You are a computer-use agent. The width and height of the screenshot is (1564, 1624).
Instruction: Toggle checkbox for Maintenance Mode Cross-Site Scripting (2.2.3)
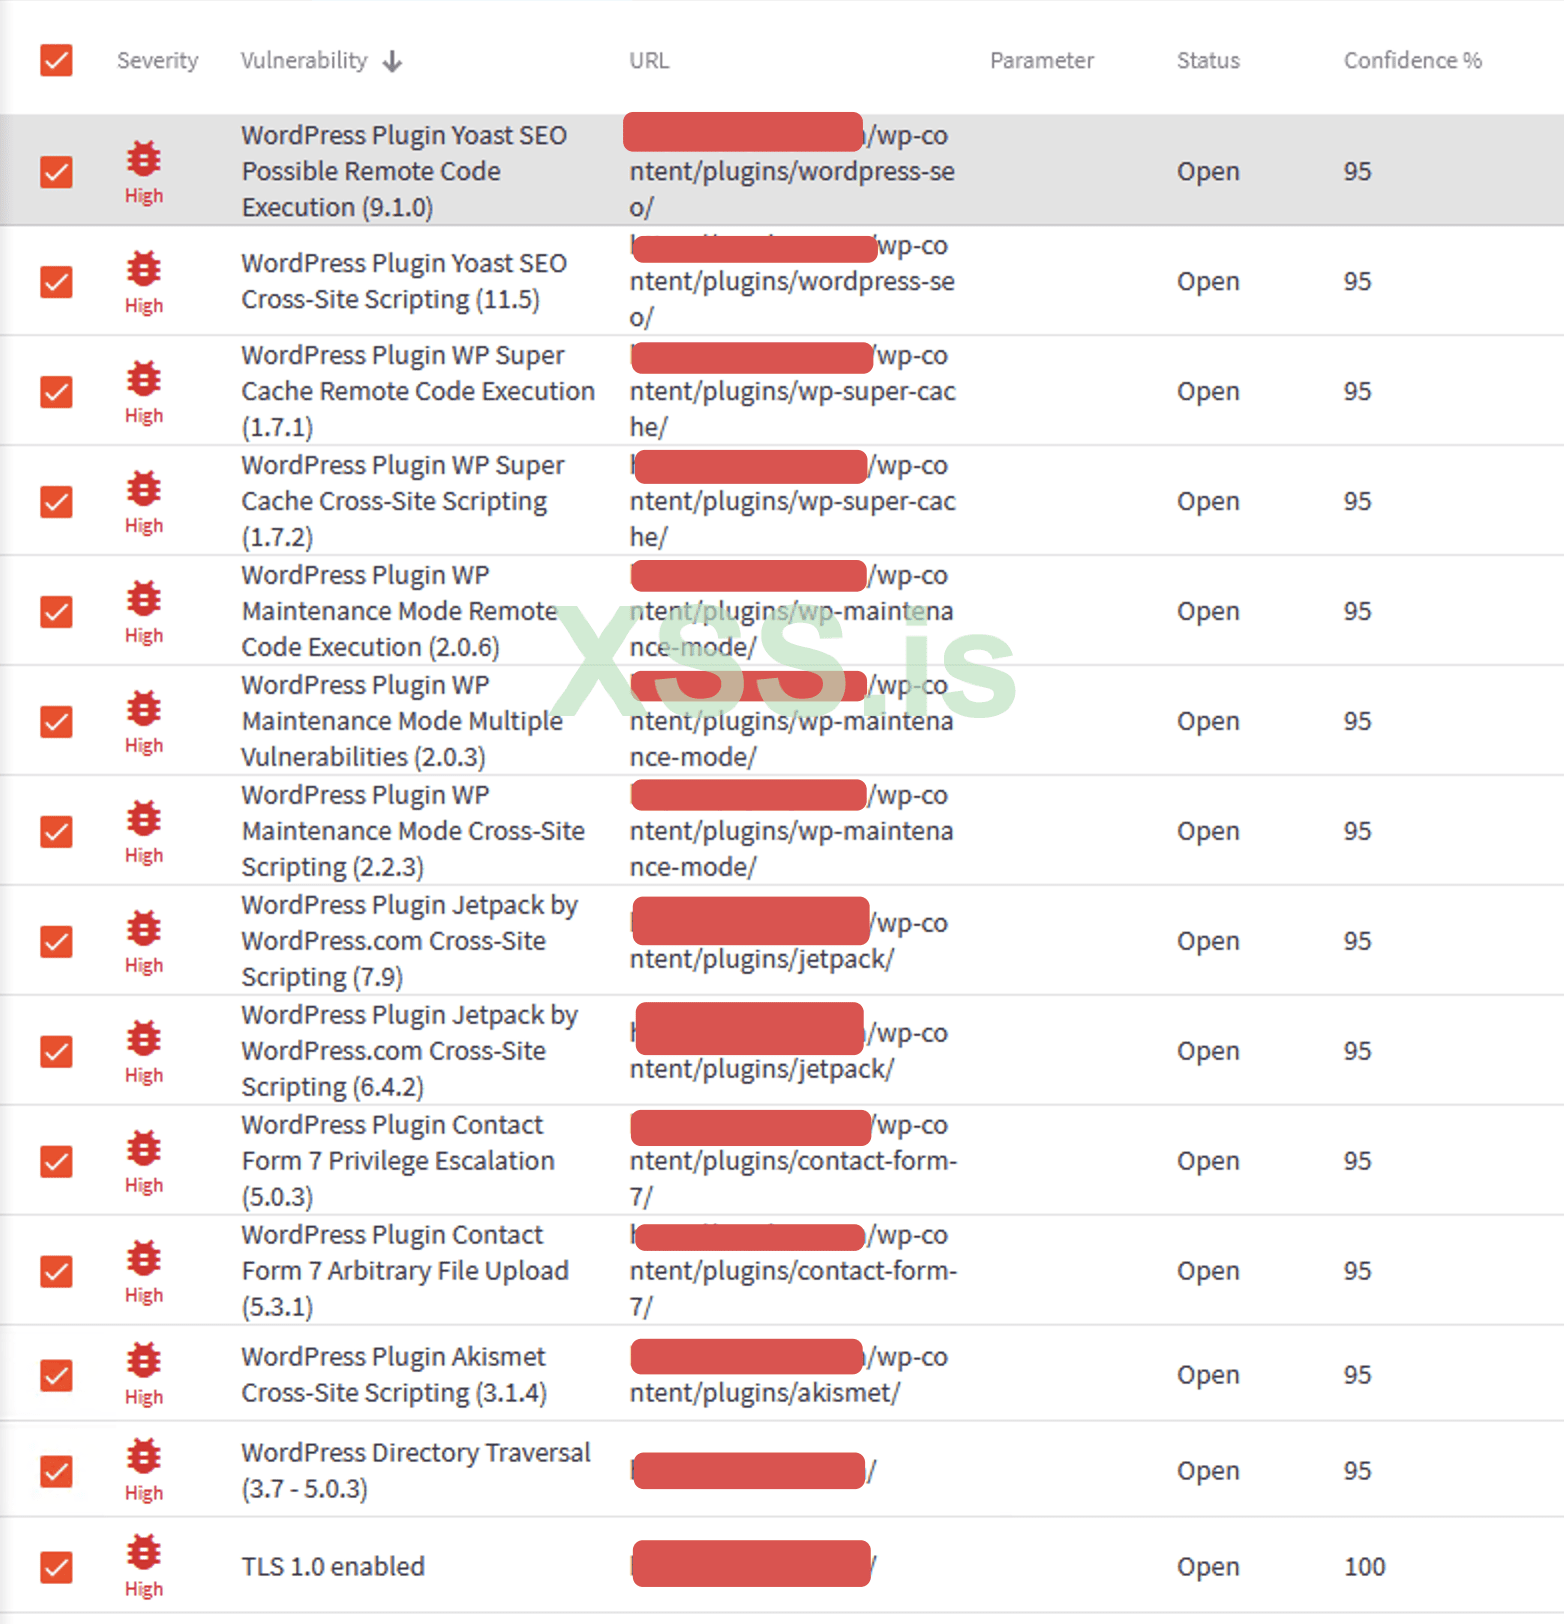click(56, 831)
